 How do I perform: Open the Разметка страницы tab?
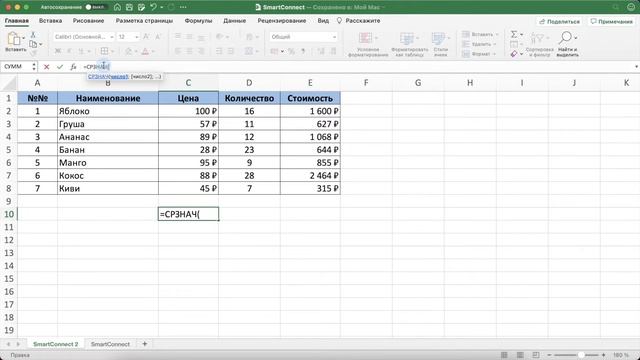[x=144, y=20]
